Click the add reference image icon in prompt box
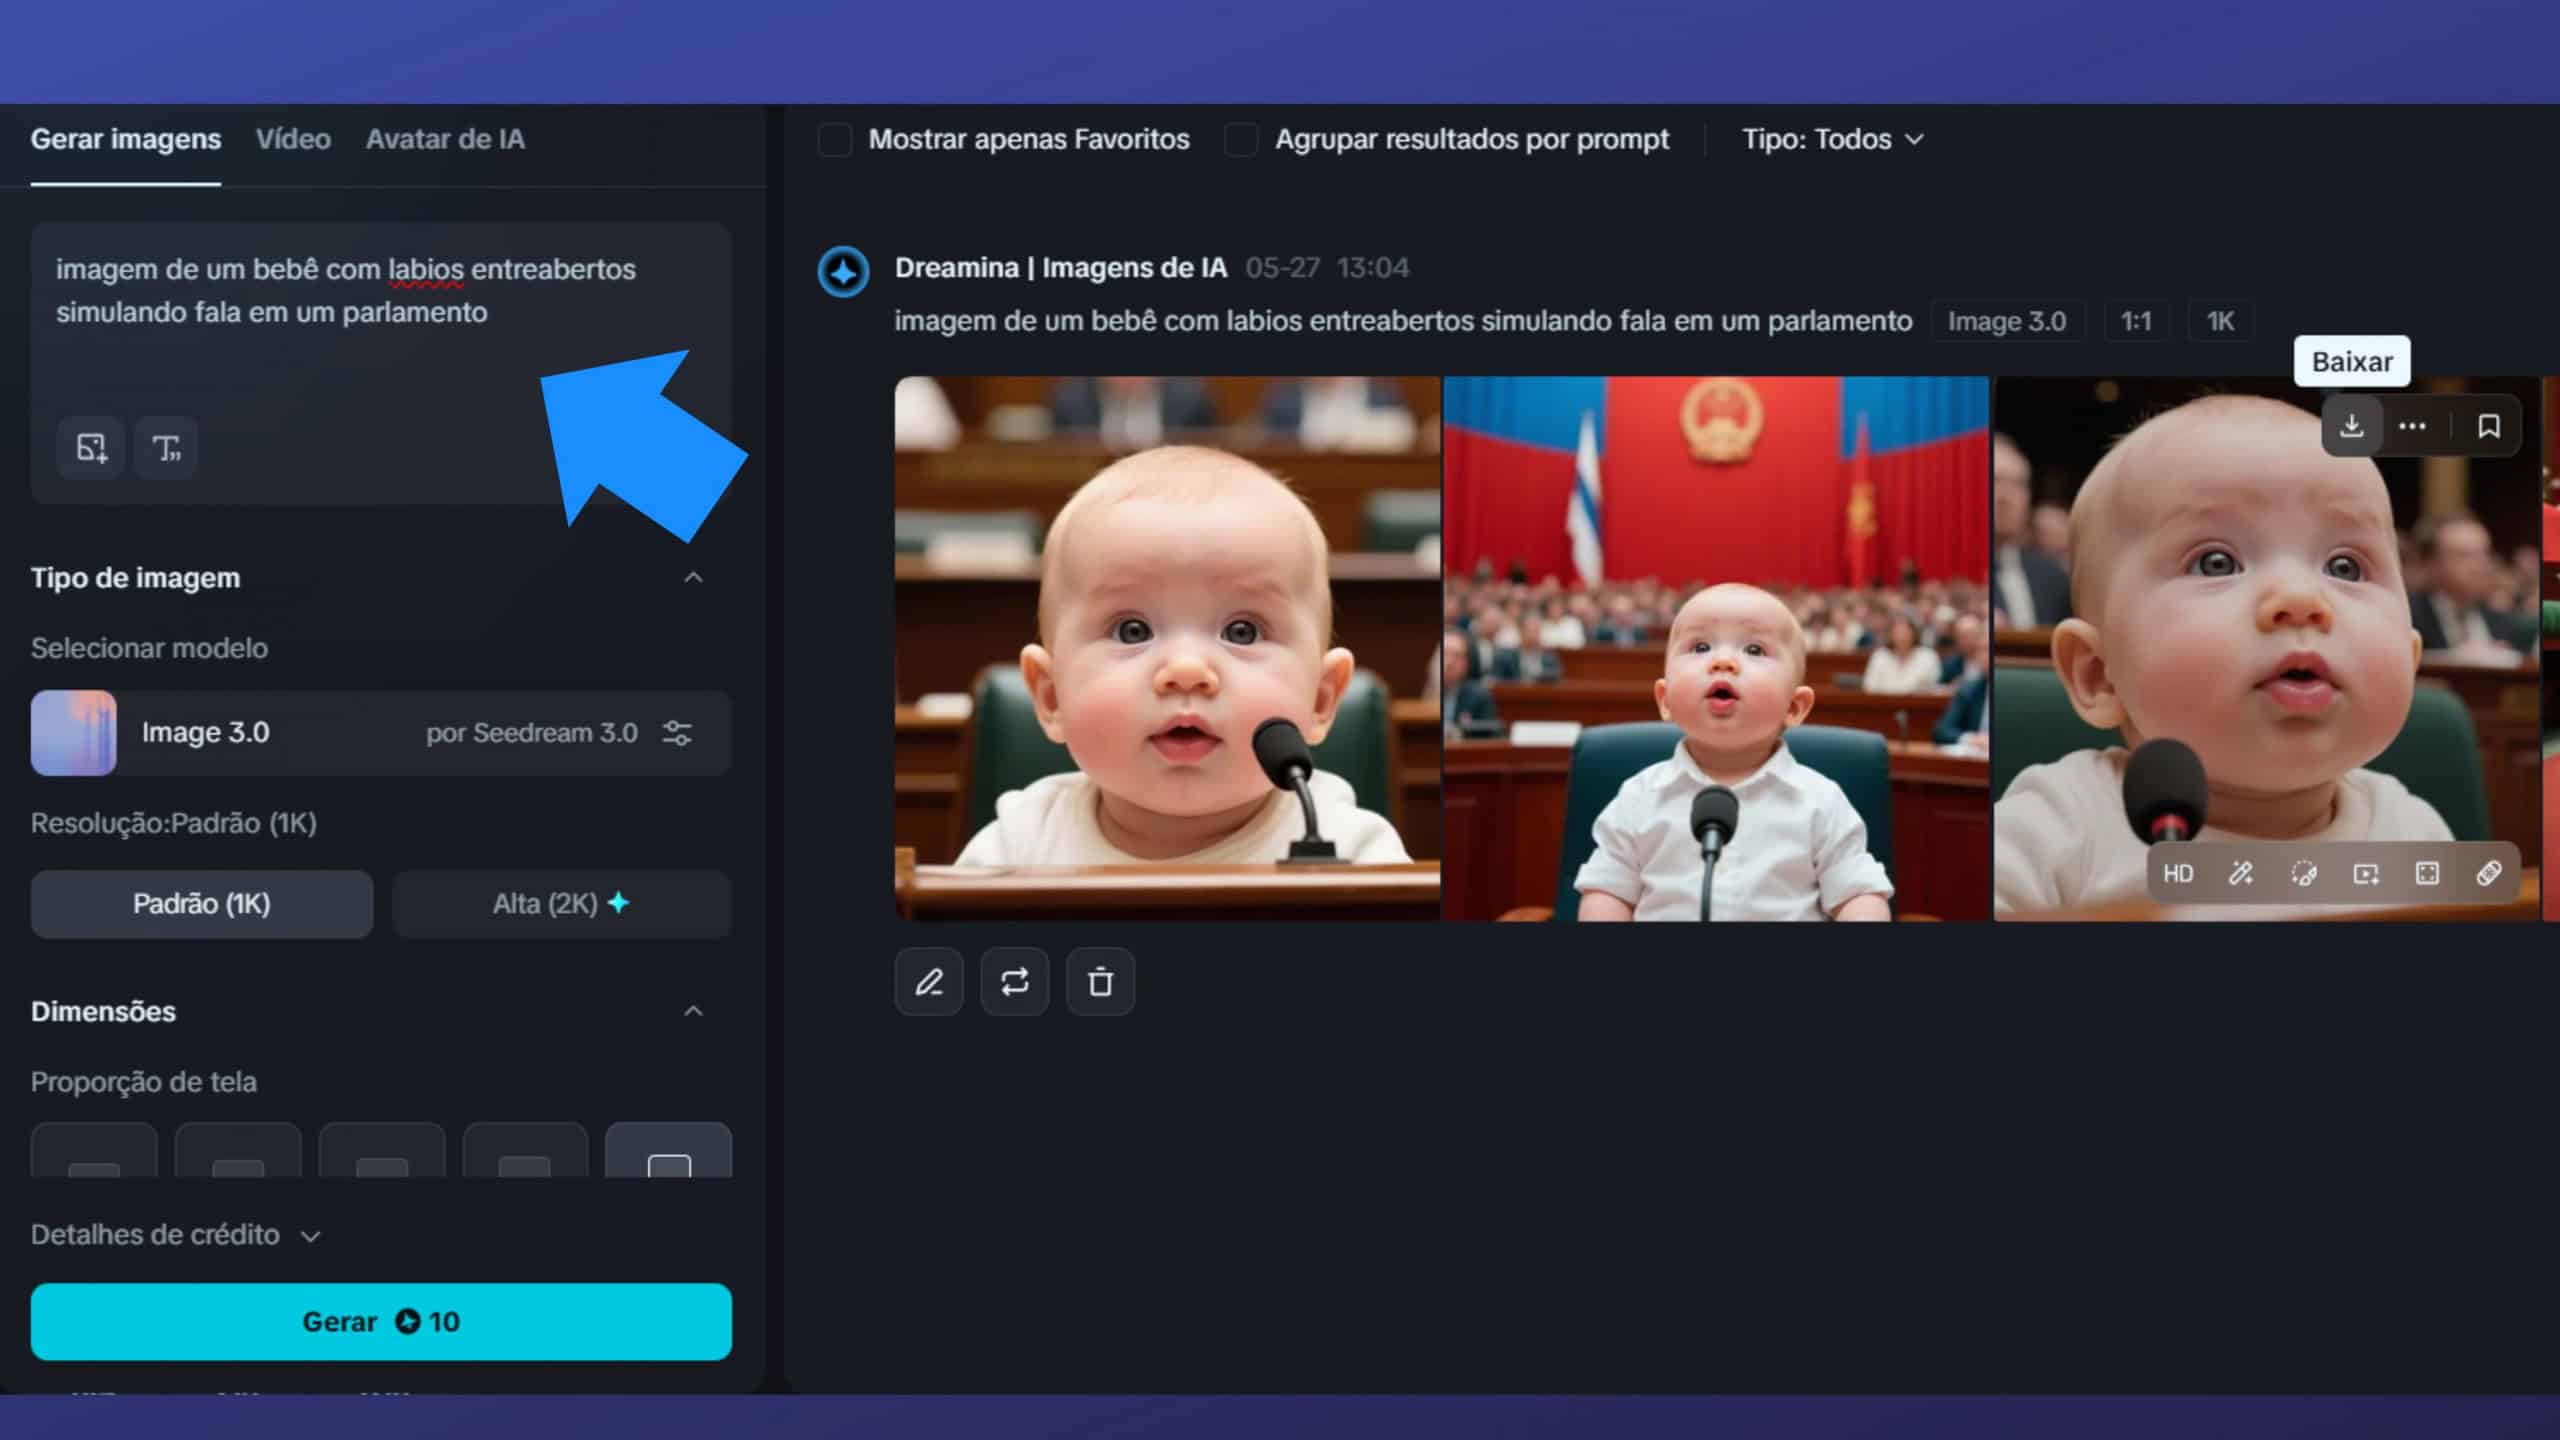Screen dimensions: 2560x1440 tap(91, 448)
